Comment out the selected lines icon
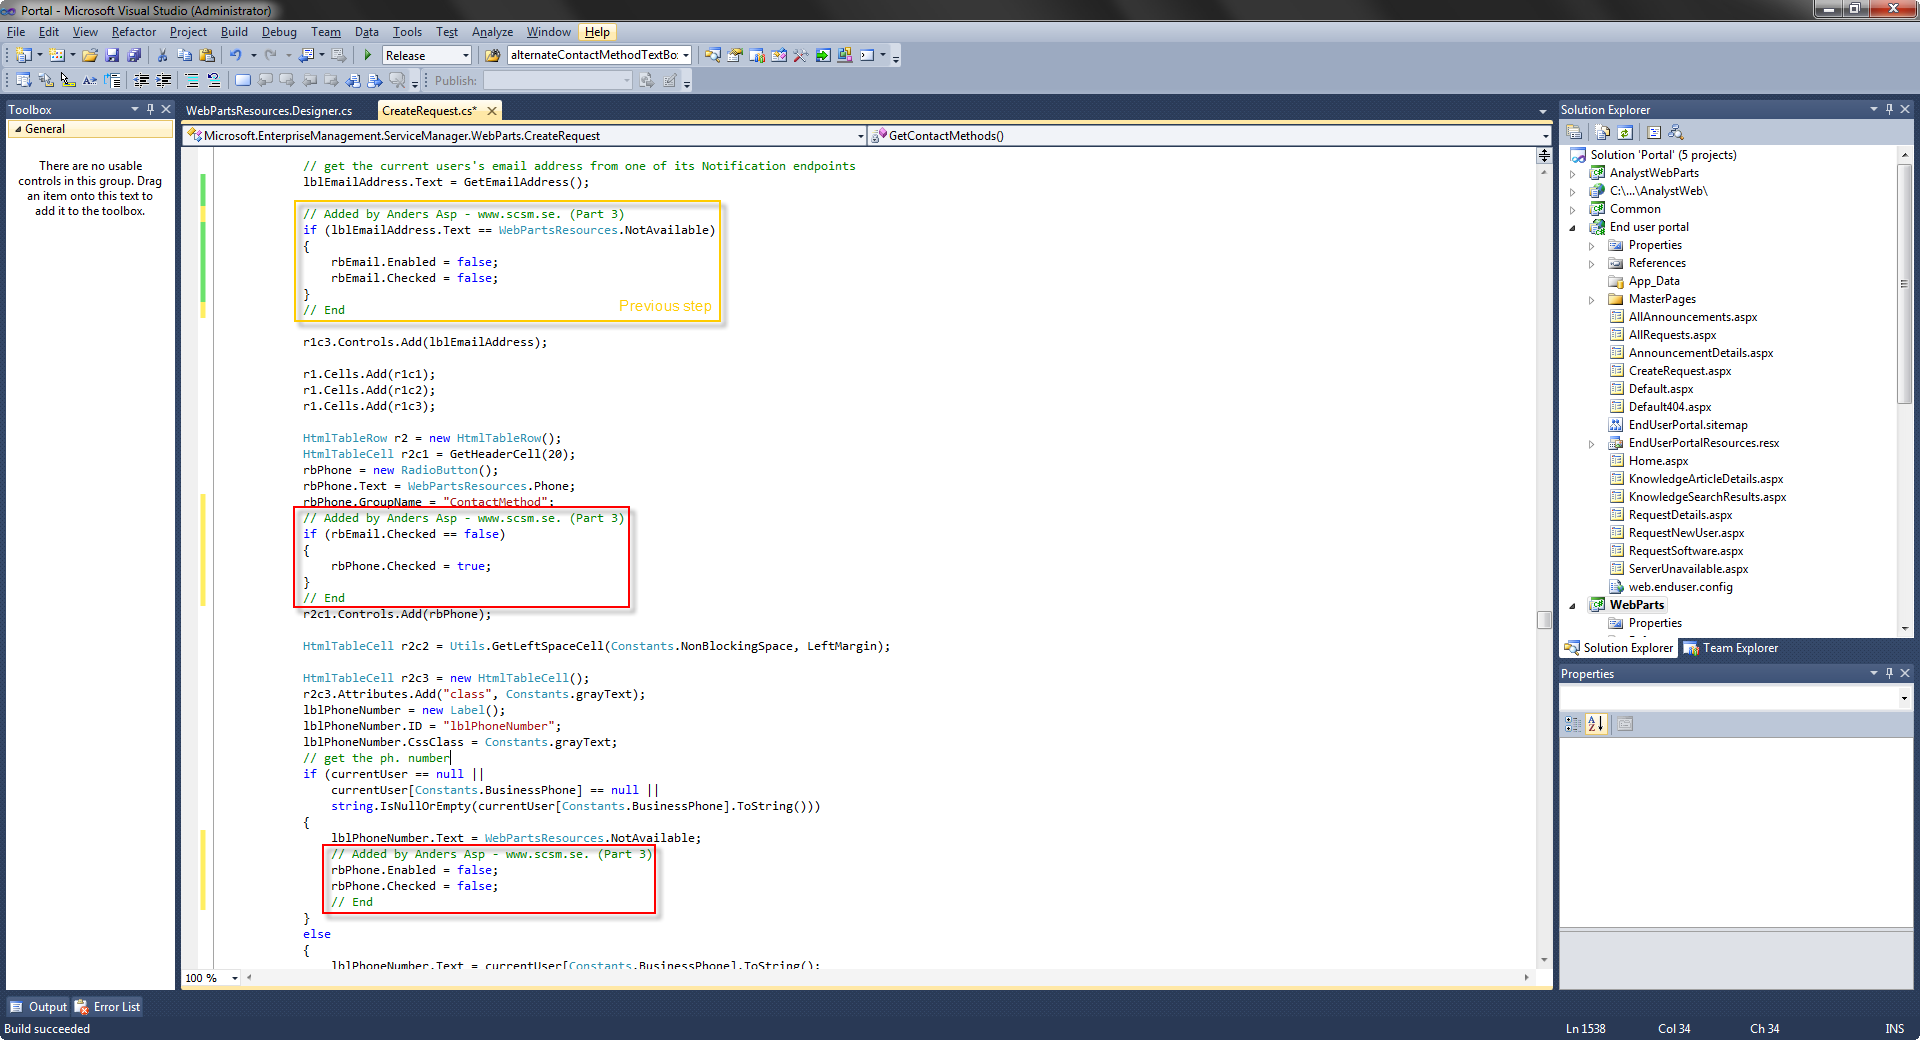1920x1040 pixels. point(192,80)
